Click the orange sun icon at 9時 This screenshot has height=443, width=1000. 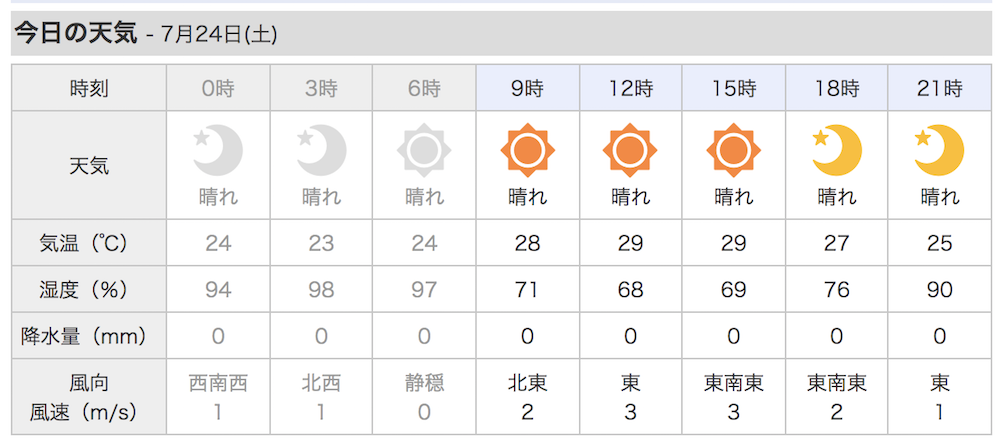pos(527,150)
